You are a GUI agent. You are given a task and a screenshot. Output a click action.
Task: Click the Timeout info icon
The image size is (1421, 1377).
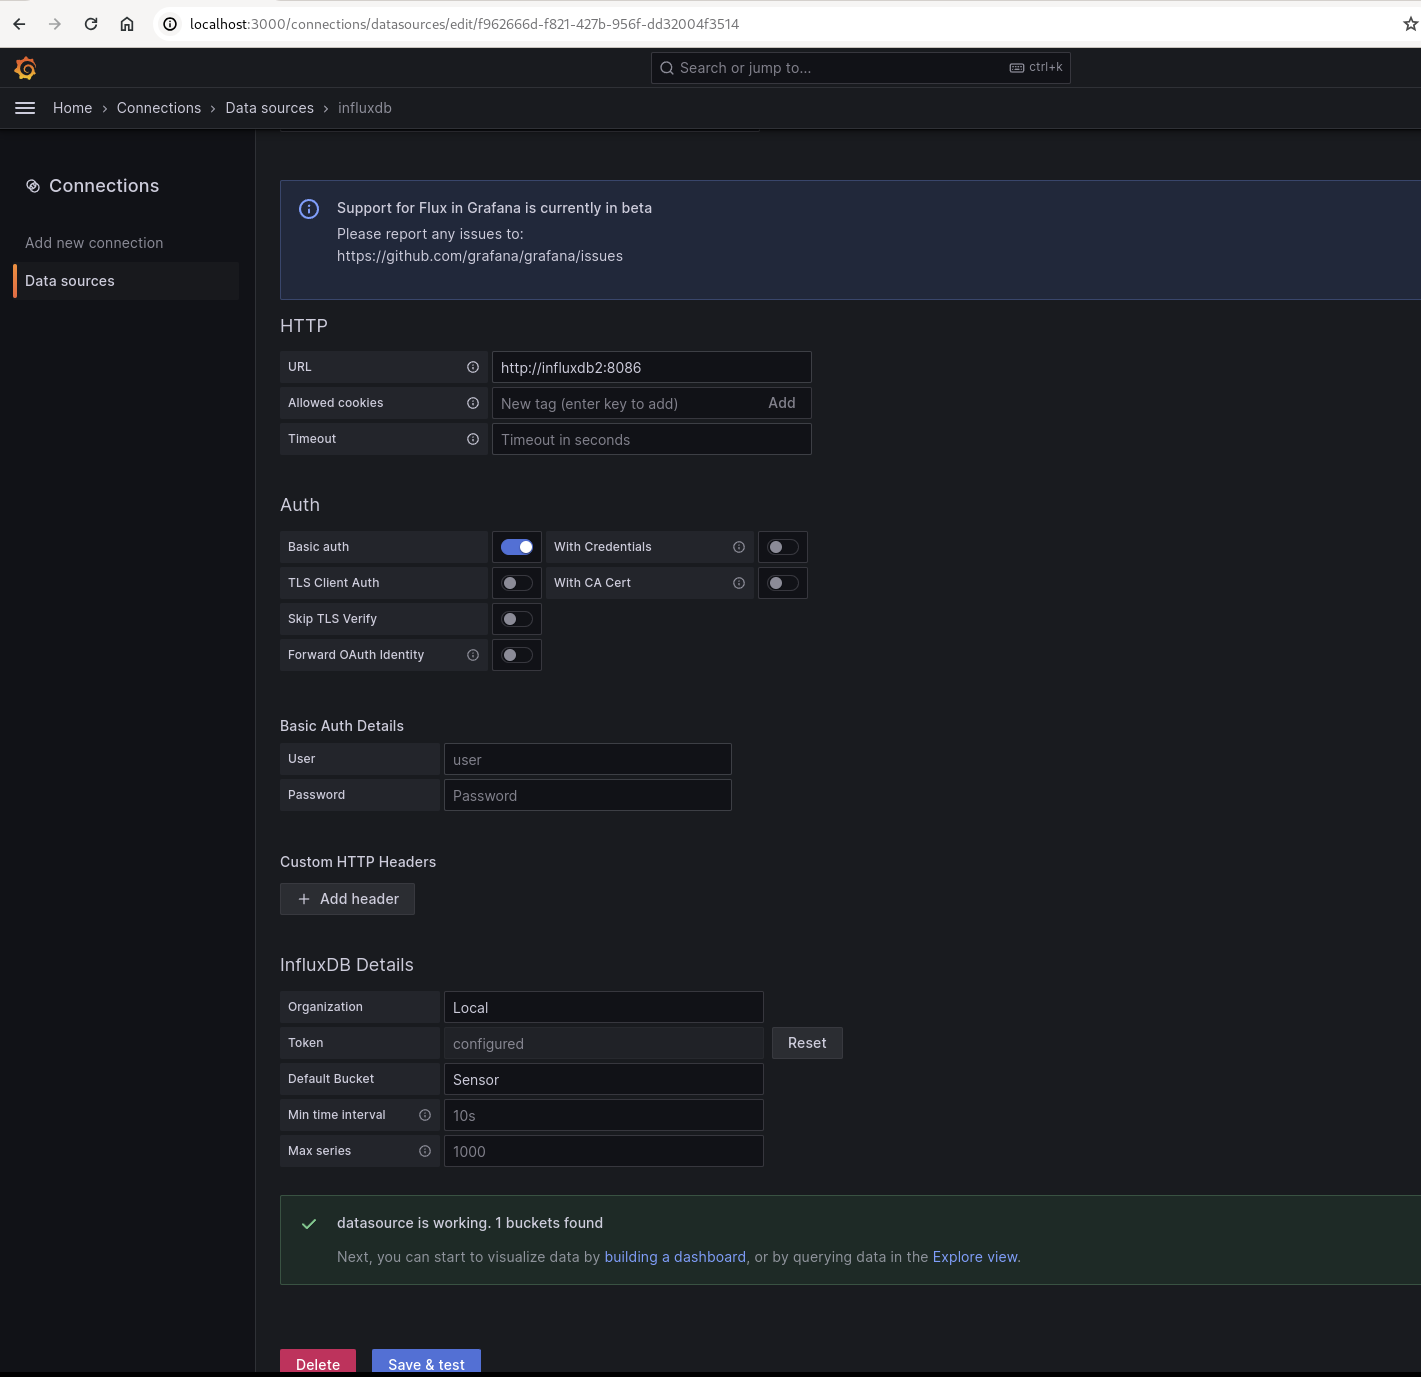point(473,439)
